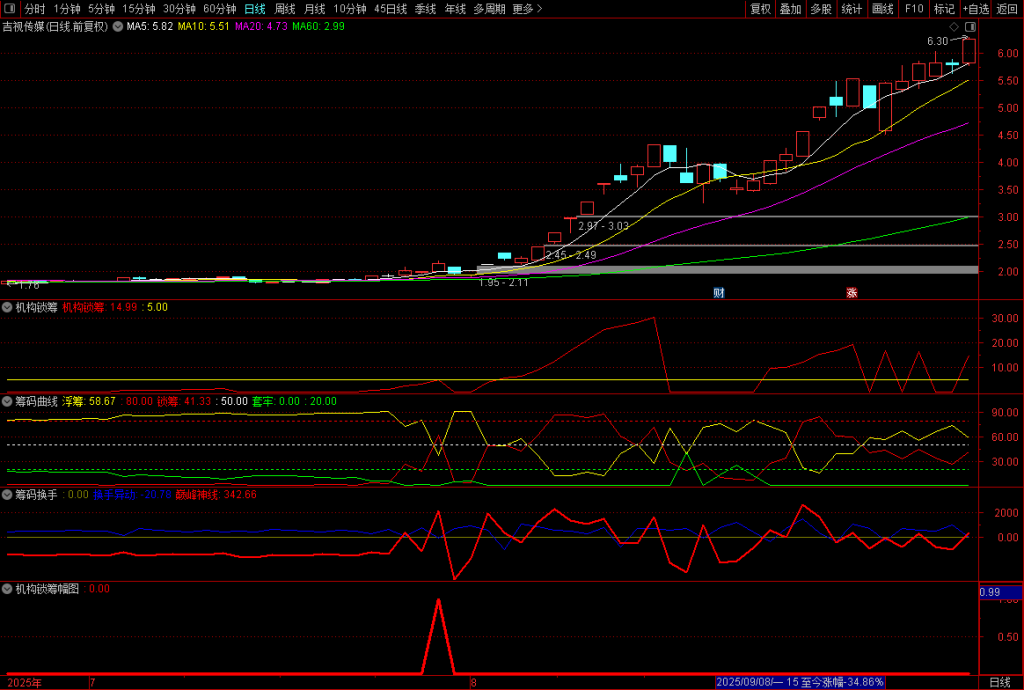Click the panel layout icon at top-left corner
Viewport: 1024px width, 690px height.
11,9
